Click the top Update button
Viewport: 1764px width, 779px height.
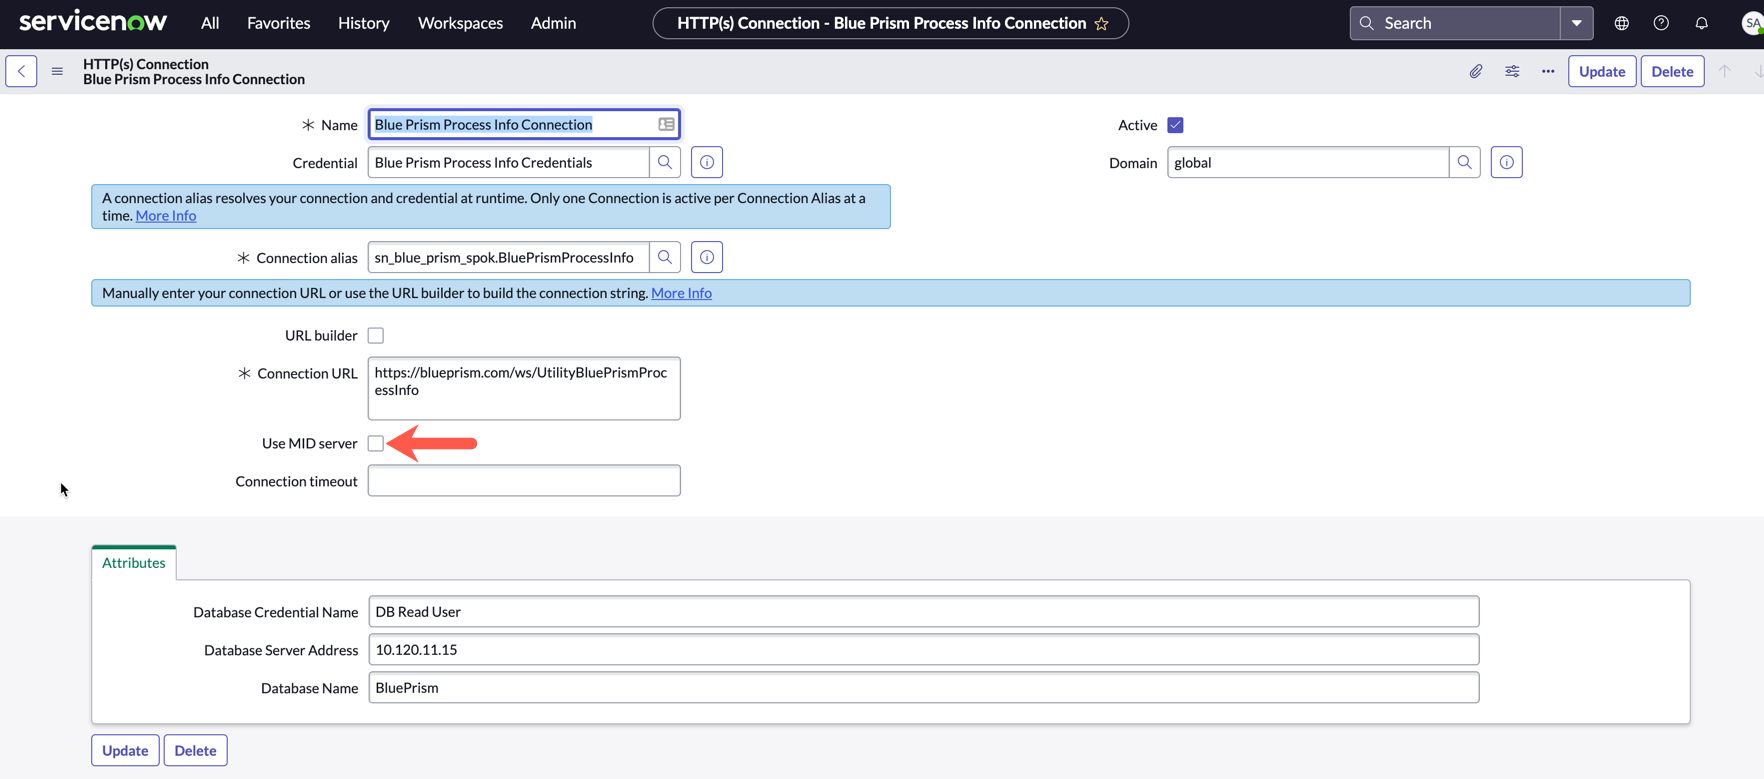(1602, 71)
